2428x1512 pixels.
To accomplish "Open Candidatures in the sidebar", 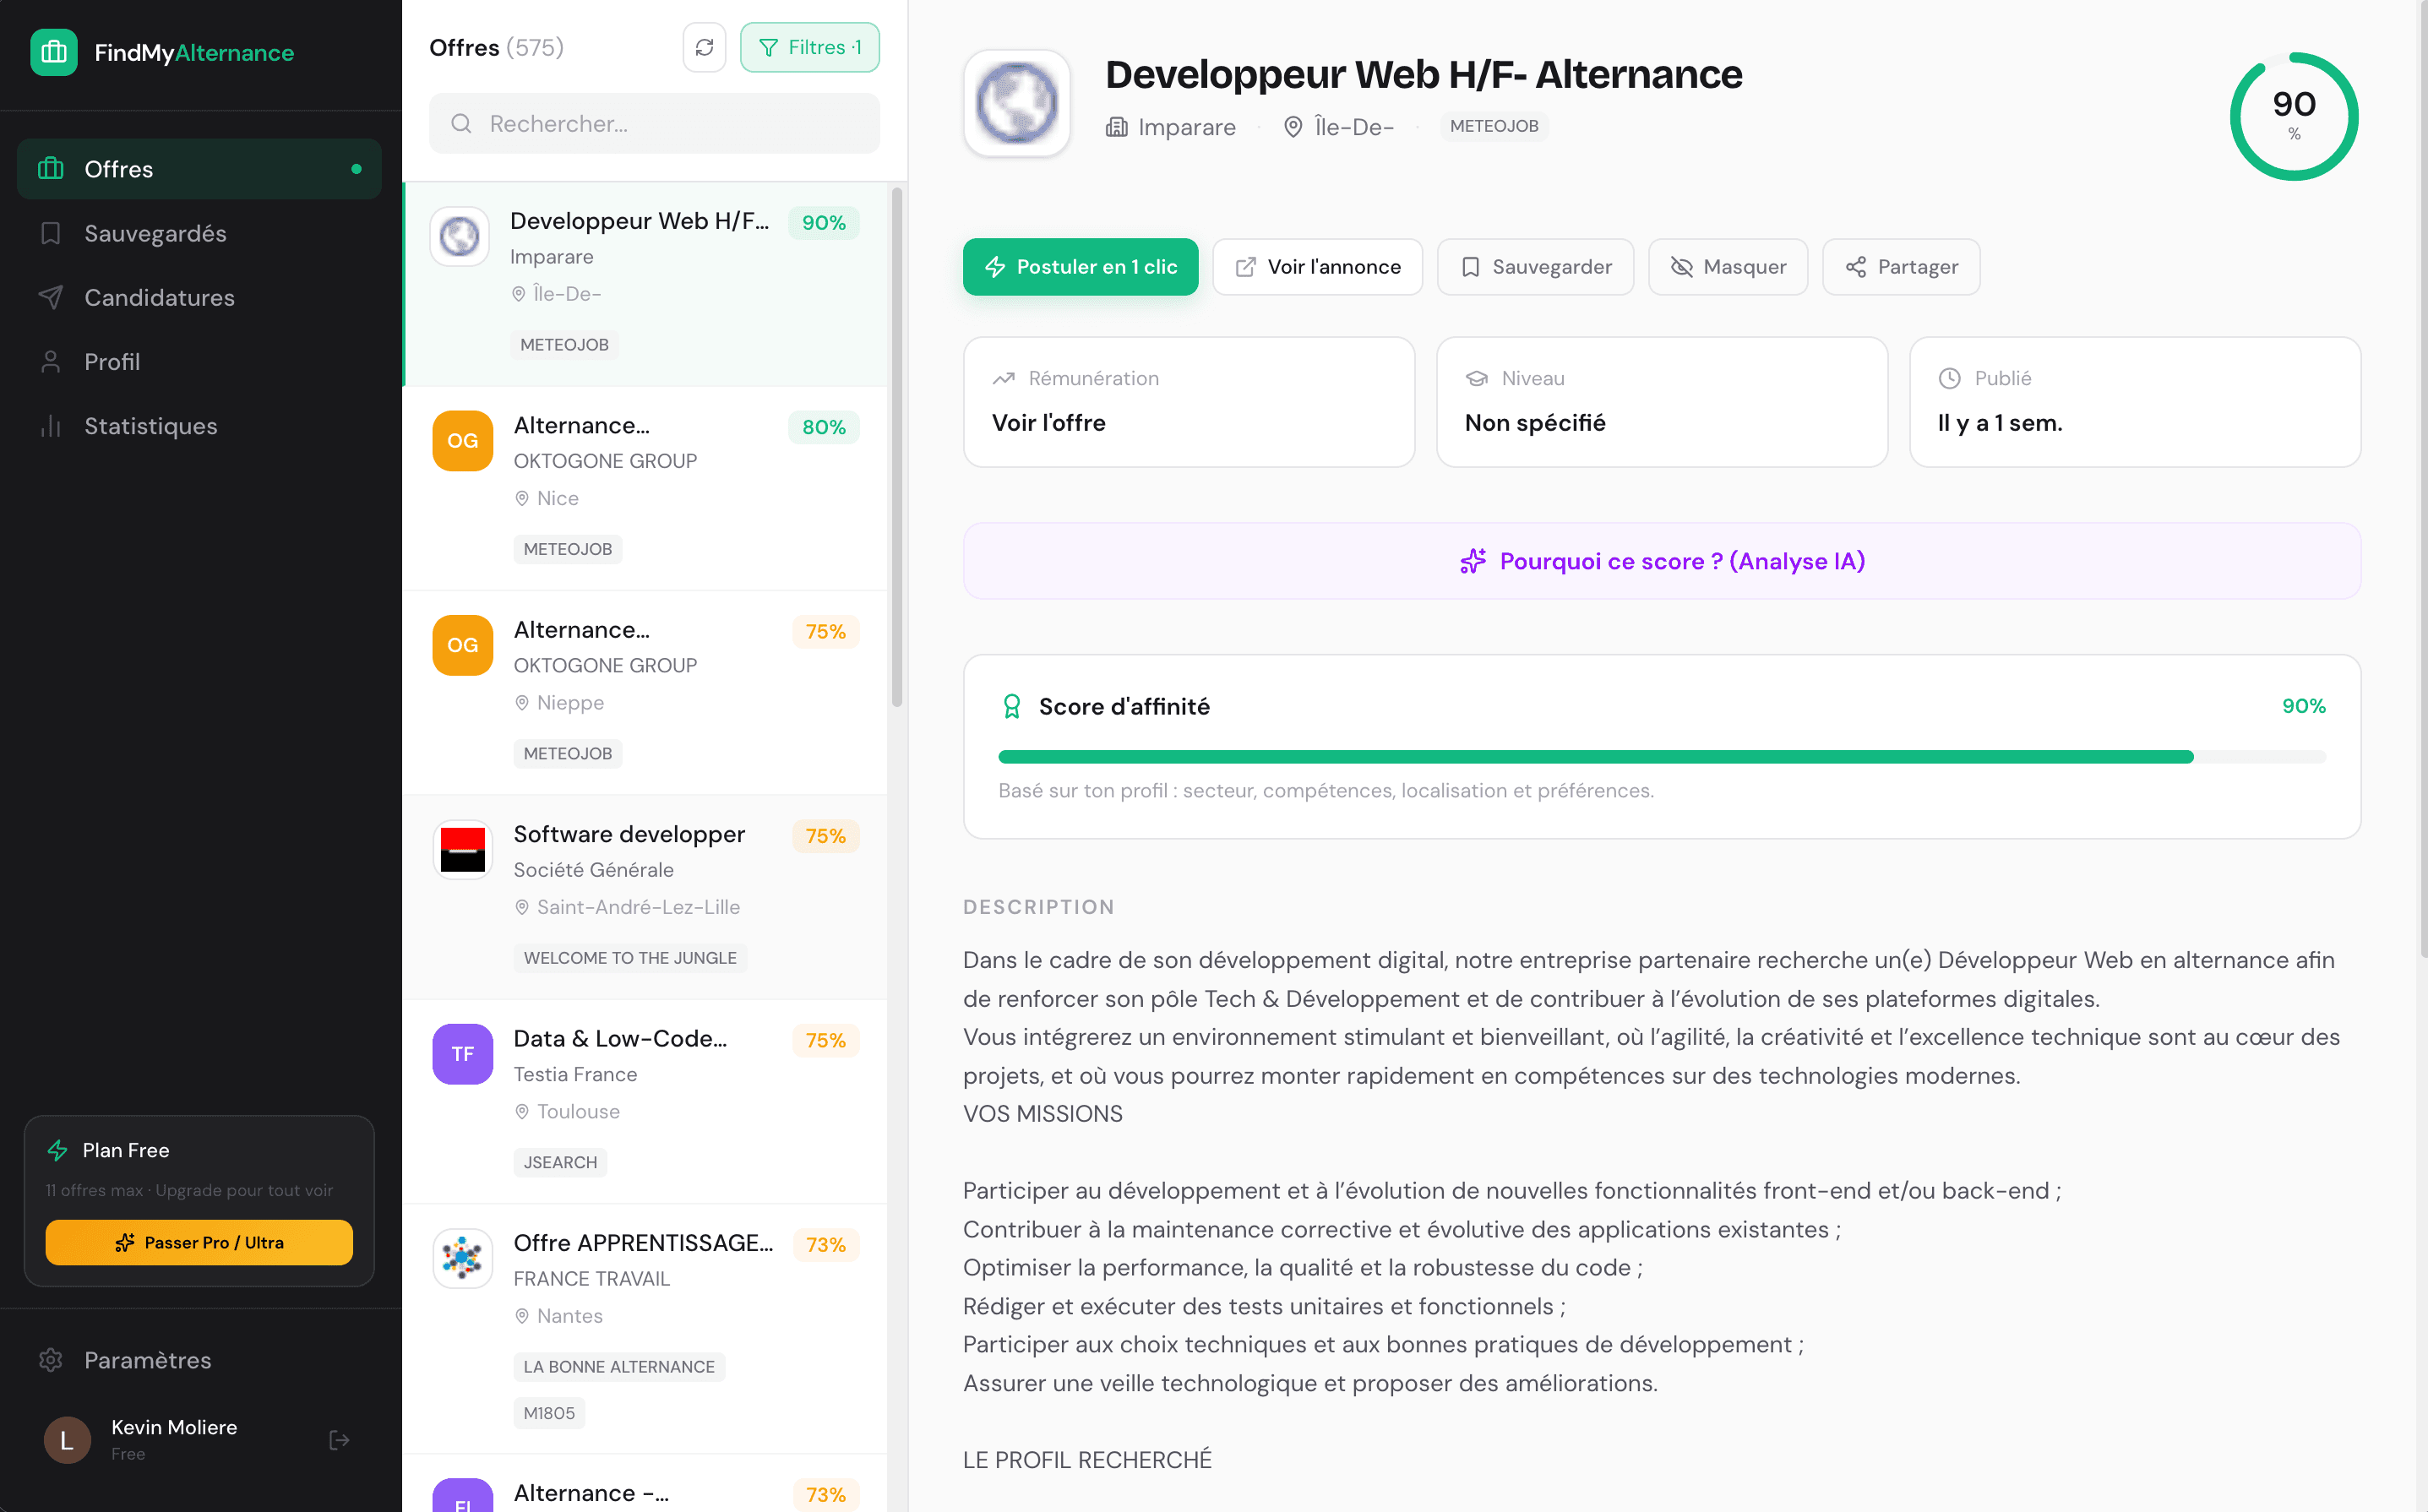I will click(x=199, y=297).
